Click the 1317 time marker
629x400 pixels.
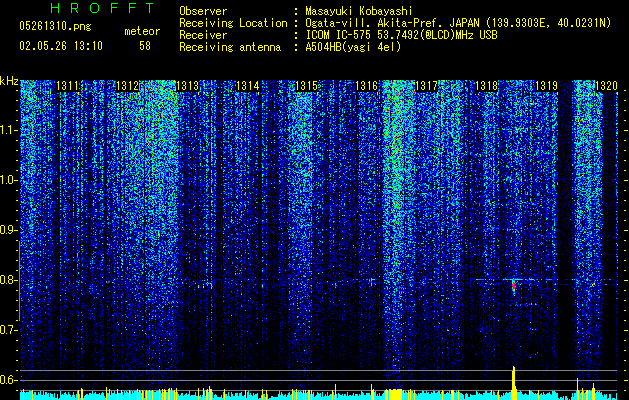coord(426,86)
